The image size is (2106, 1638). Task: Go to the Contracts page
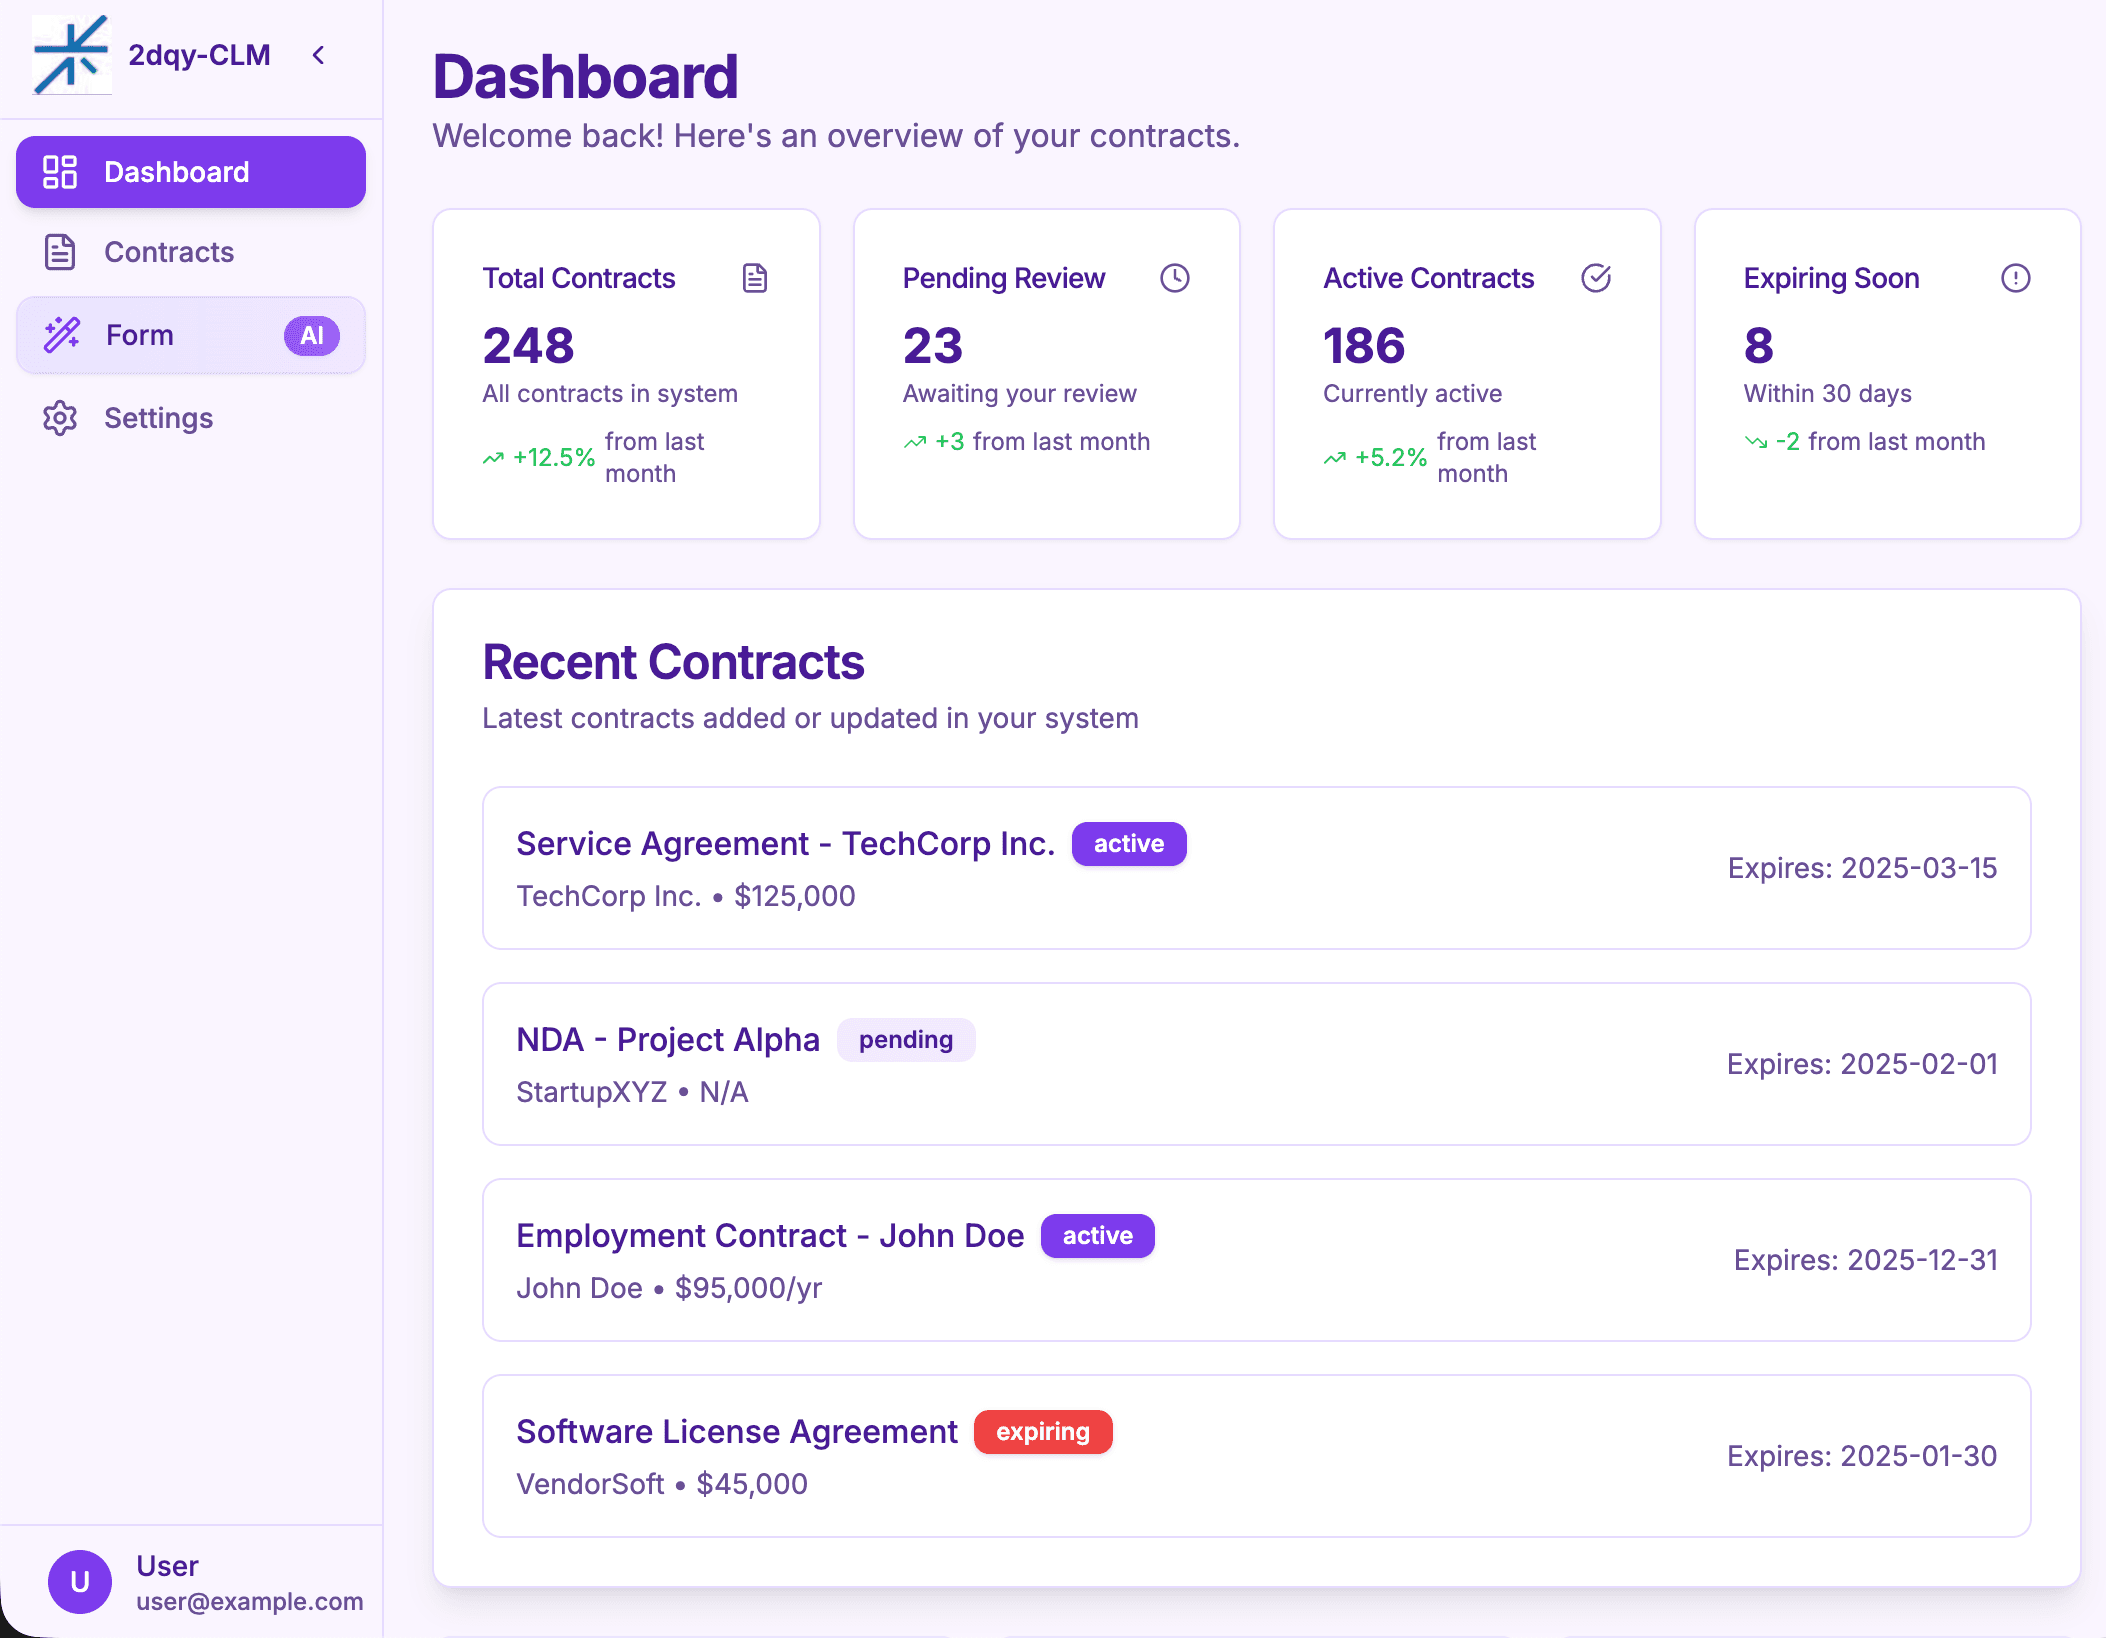(x=191, y=252)
